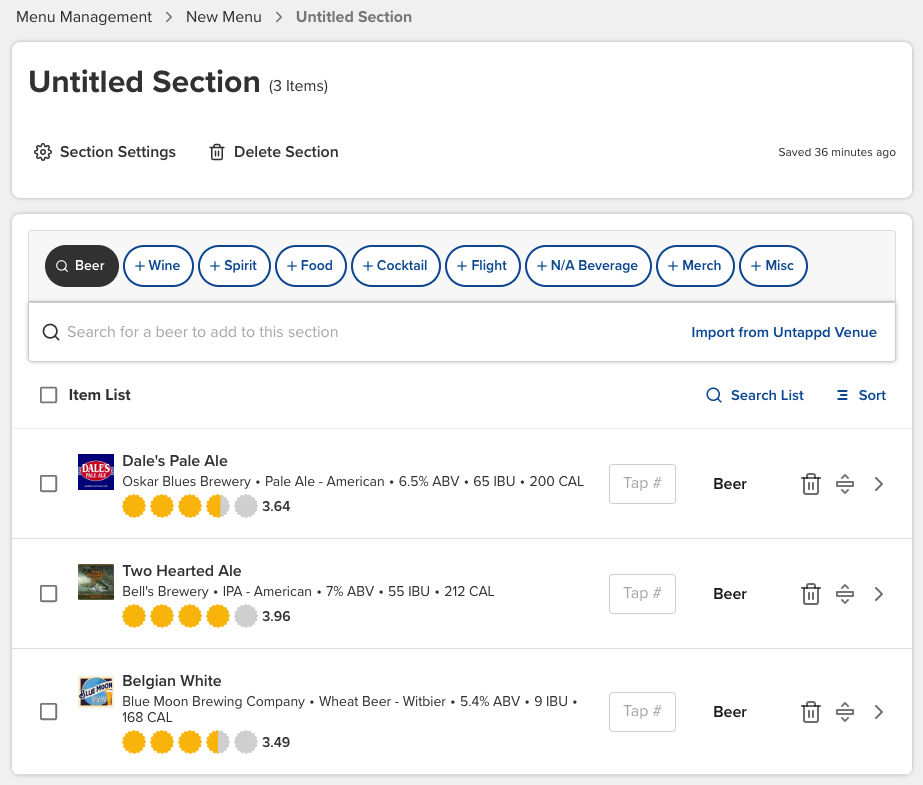Viewport: 923px width, 785px height.
Task: Click the Section Settings gear icon
Action: [42, 152]
